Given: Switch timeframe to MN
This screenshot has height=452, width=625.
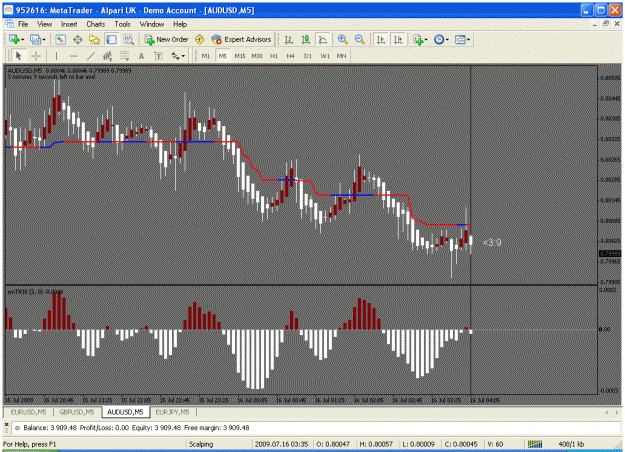Looking at the screenshot, I should pos(342,56).
